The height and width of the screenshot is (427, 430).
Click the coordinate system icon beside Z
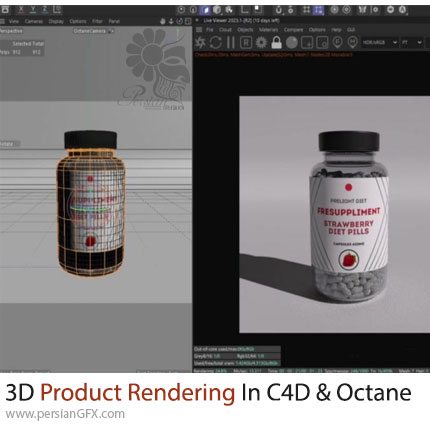57,10
